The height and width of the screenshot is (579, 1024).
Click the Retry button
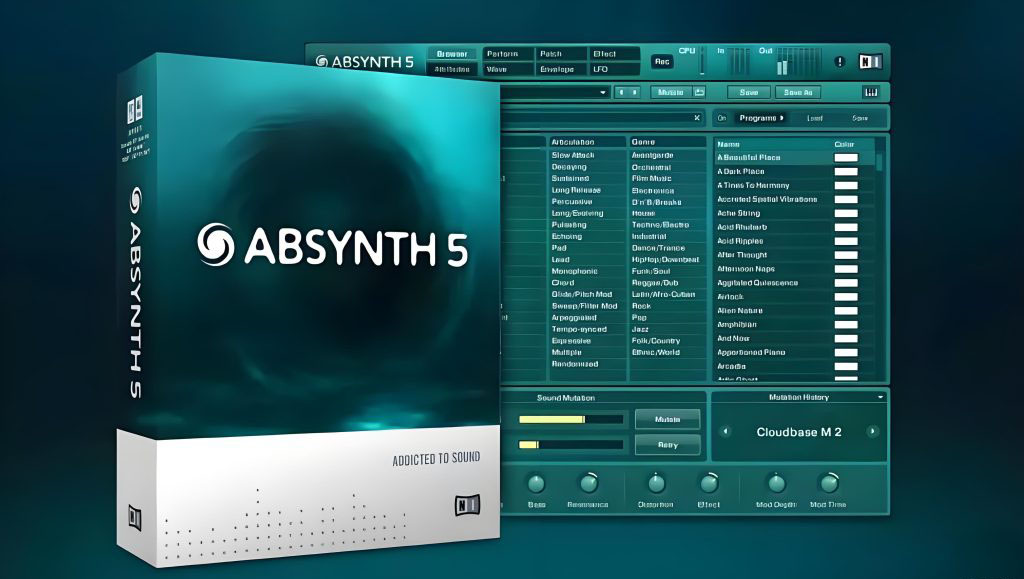[x=667, y=445]
